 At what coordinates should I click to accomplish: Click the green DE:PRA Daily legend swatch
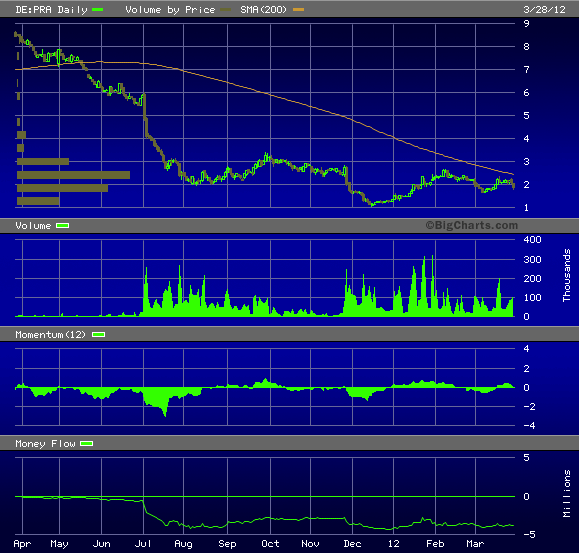coord(97,10)
